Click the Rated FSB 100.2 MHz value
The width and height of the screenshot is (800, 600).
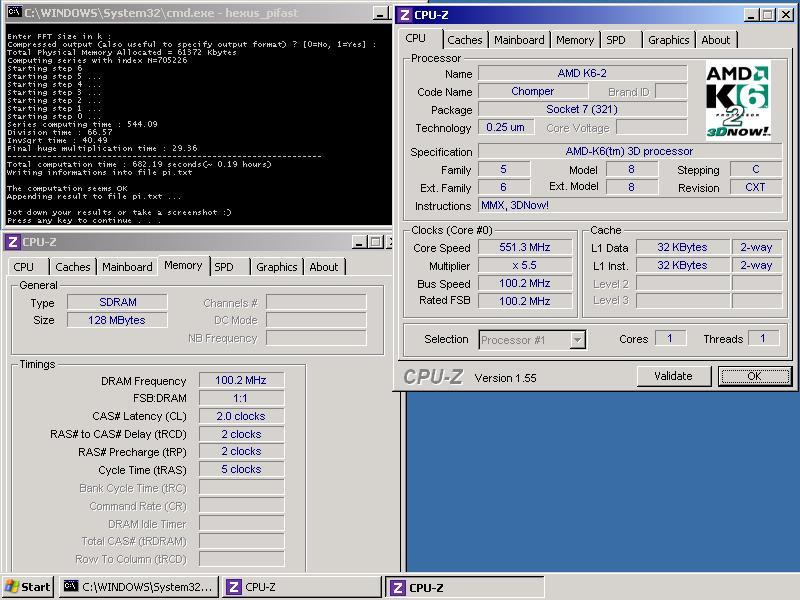coord(525,301)
